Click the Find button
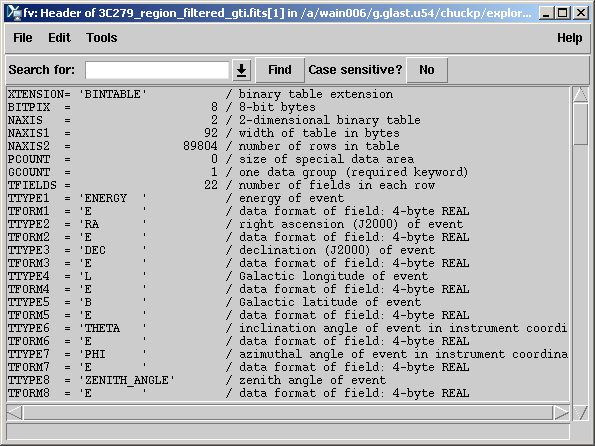The height and width of the screenshot is (446, 595). click(x=280, y=70)
